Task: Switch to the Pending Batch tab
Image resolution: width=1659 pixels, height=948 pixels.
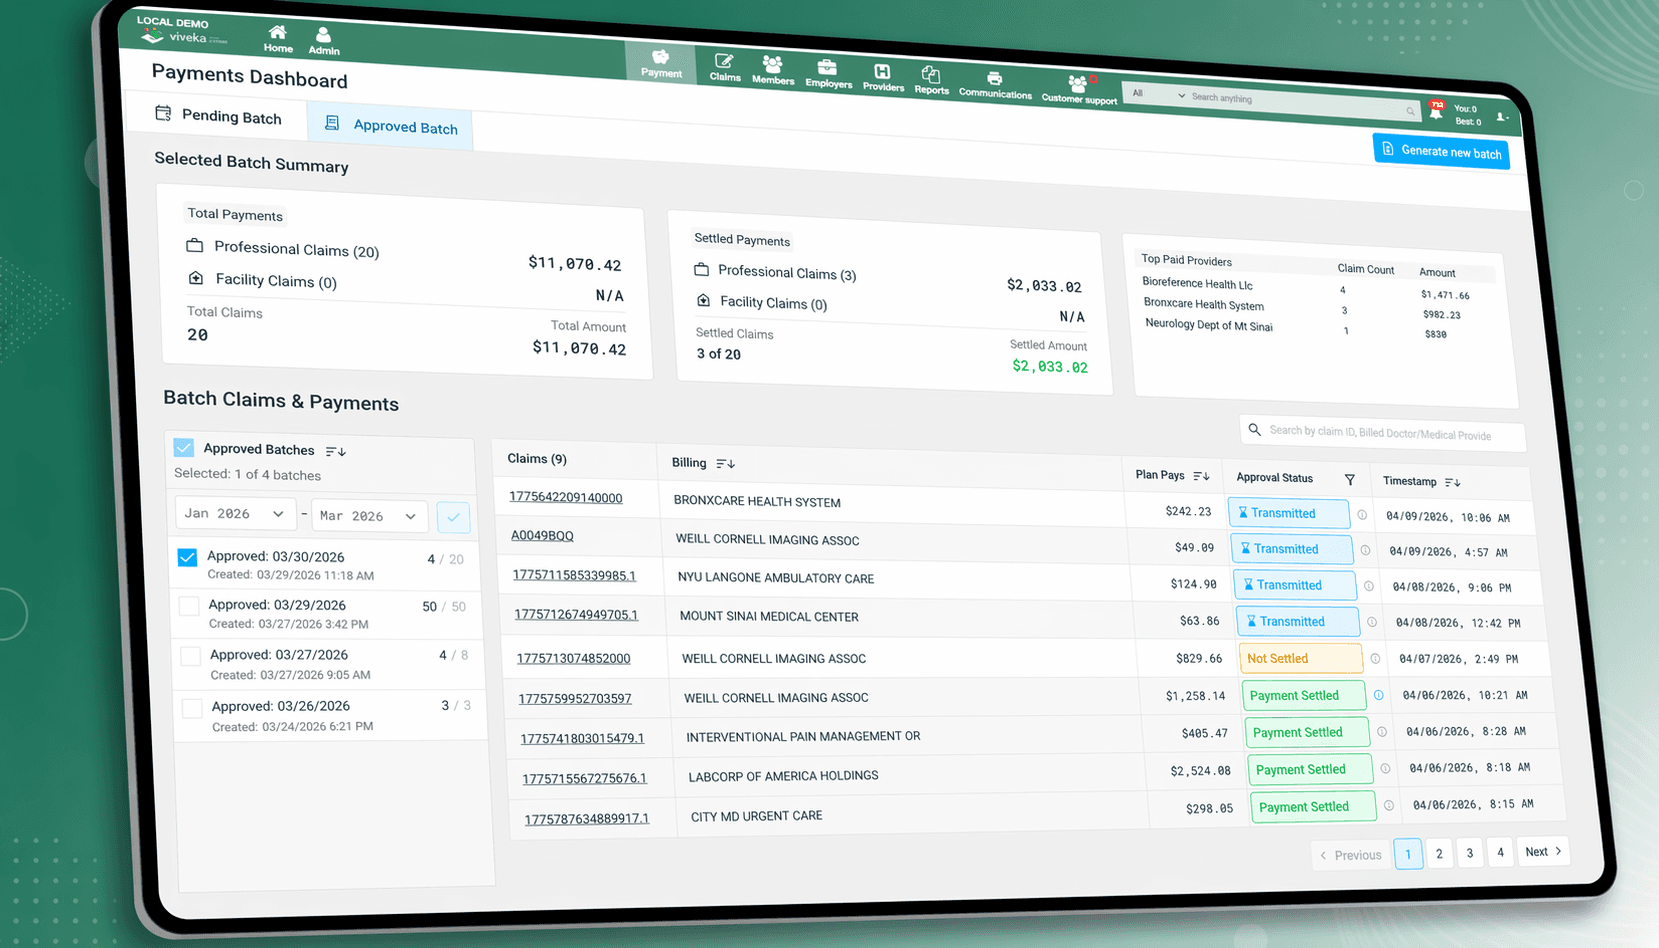Action: pos(219,116)
